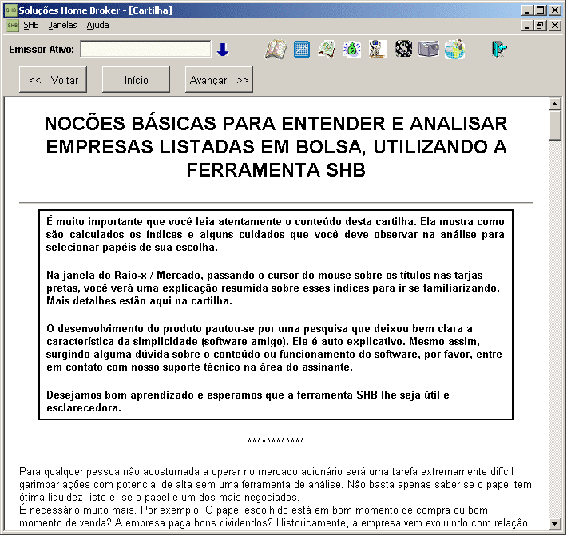Close the inner Cartilha child window
The image size is (566, 535).
pyautogui.click(x=555, y=26)
